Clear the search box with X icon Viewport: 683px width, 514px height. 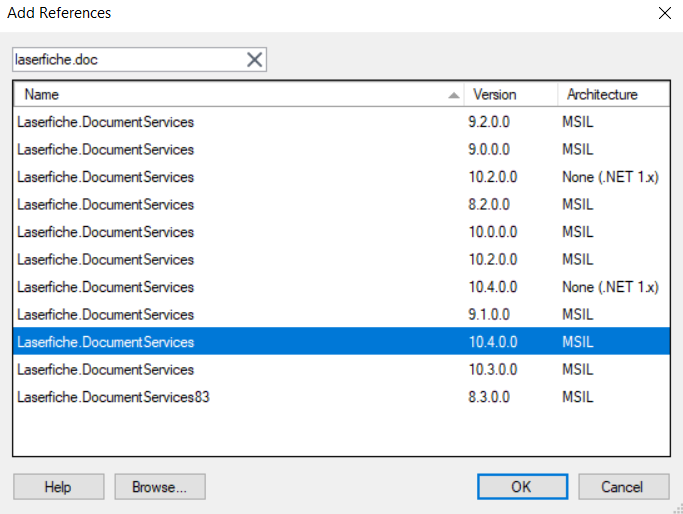click(x=254, y=59)
